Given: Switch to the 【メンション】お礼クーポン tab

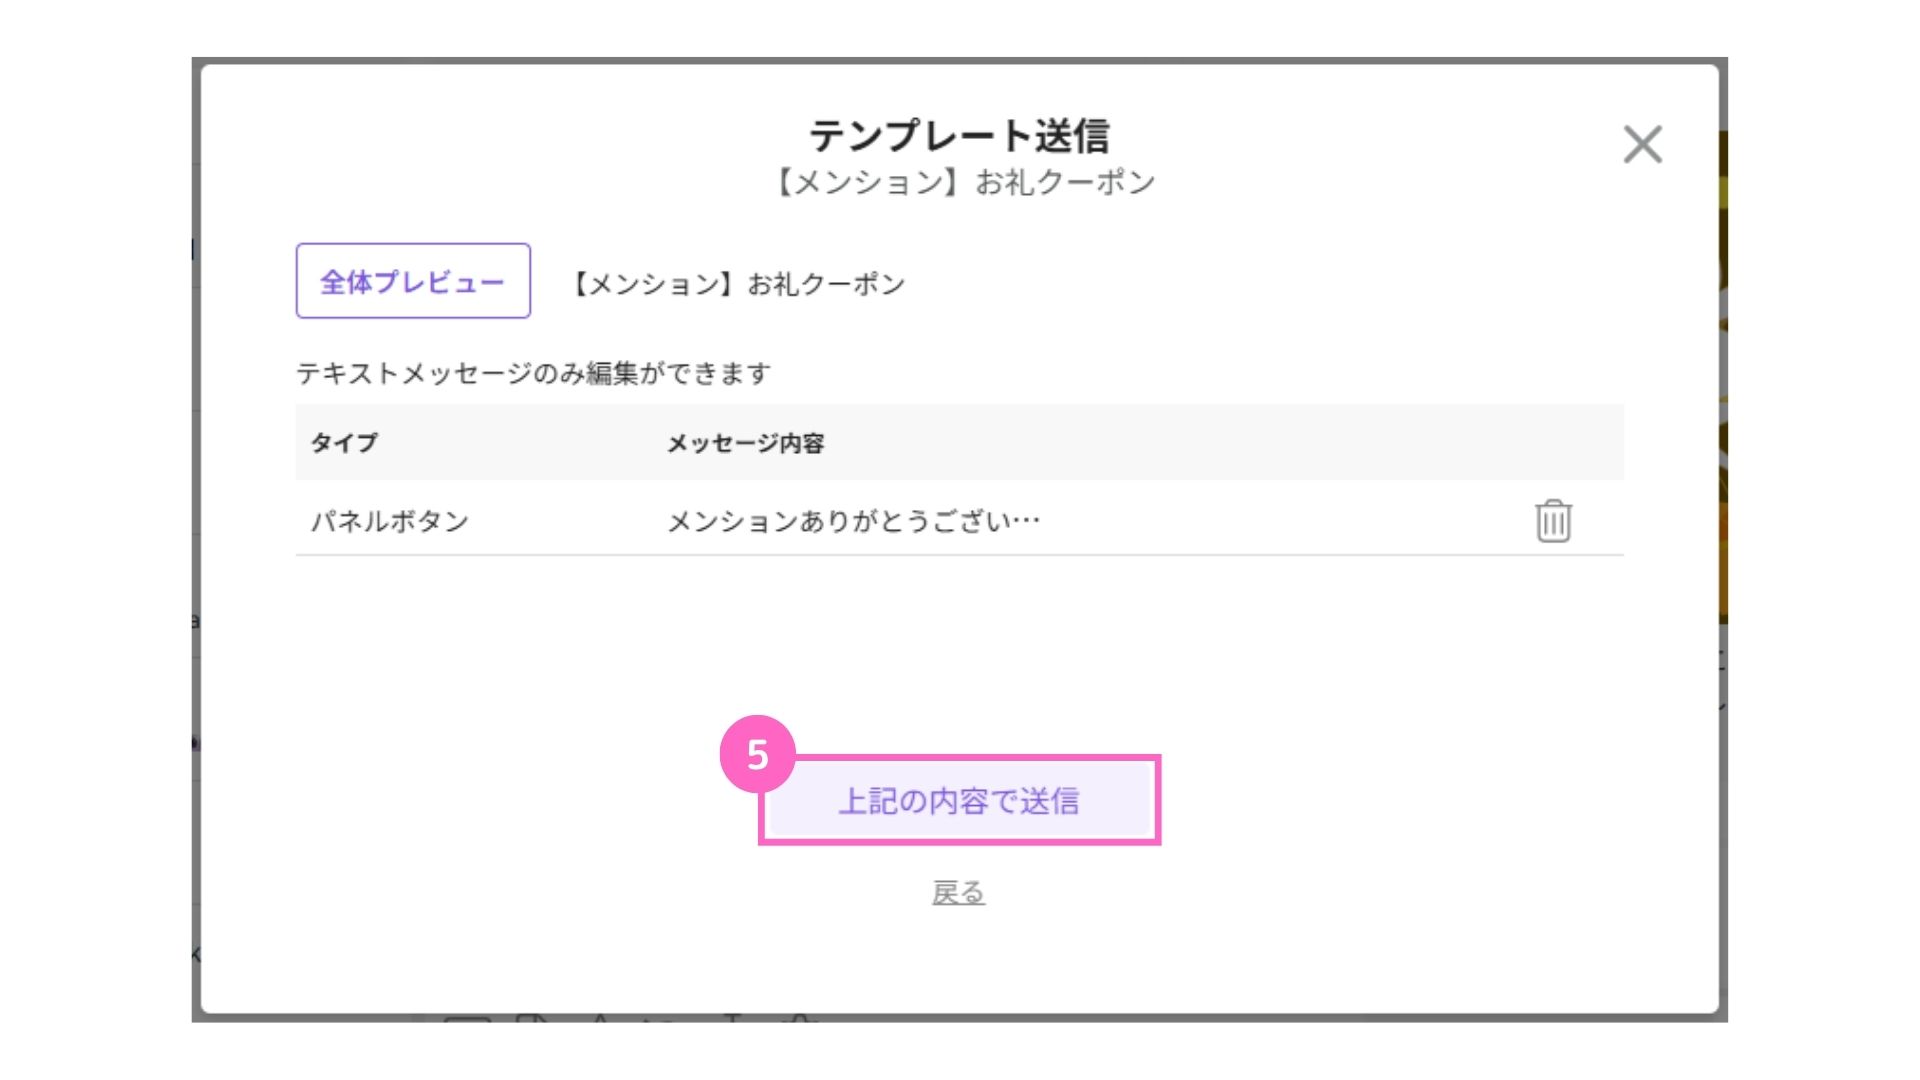Looking at the screenshot, I should tap(739, 284).
